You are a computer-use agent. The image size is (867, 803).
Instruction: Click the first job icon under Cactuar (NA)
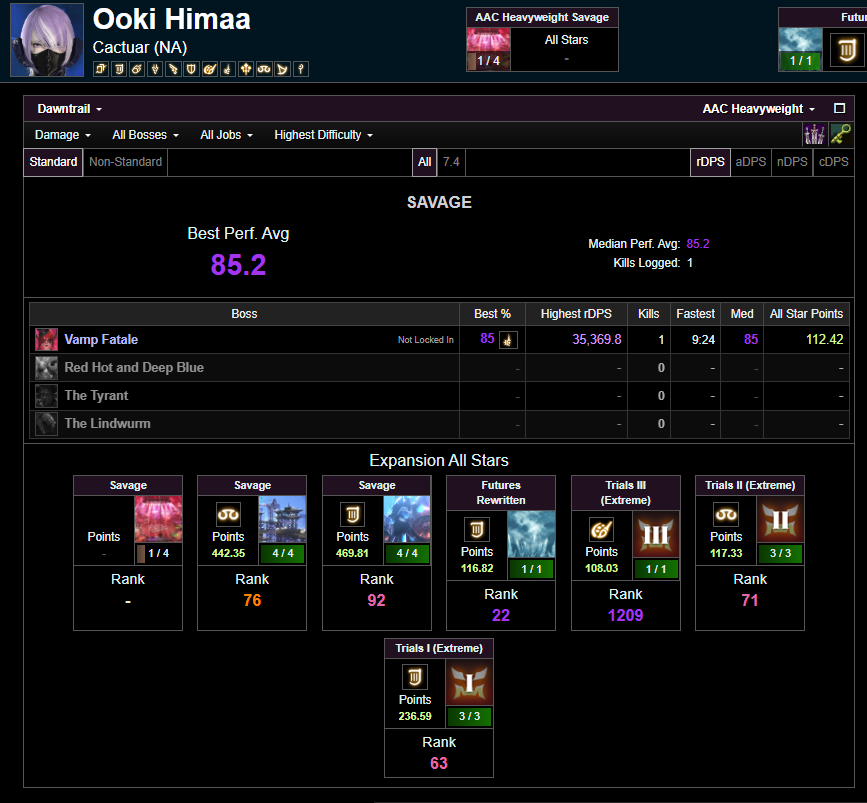101,69
